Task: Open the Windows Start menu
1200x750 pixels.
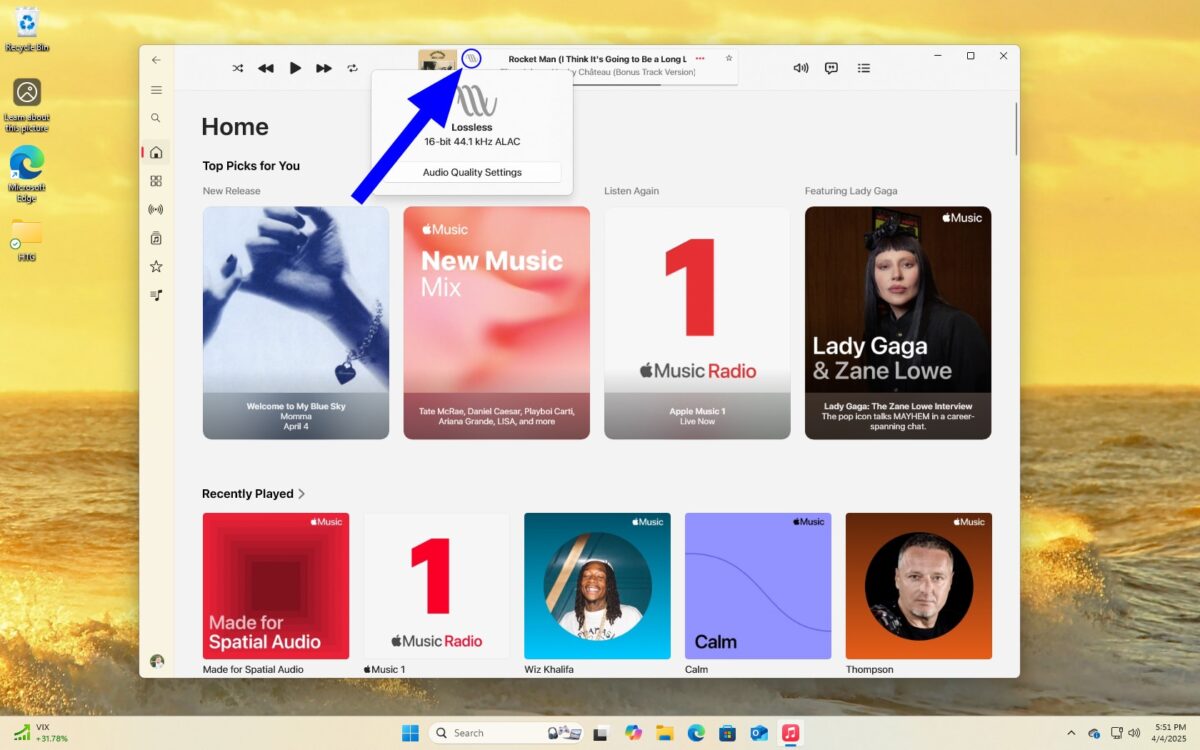Action: [410, 733]
